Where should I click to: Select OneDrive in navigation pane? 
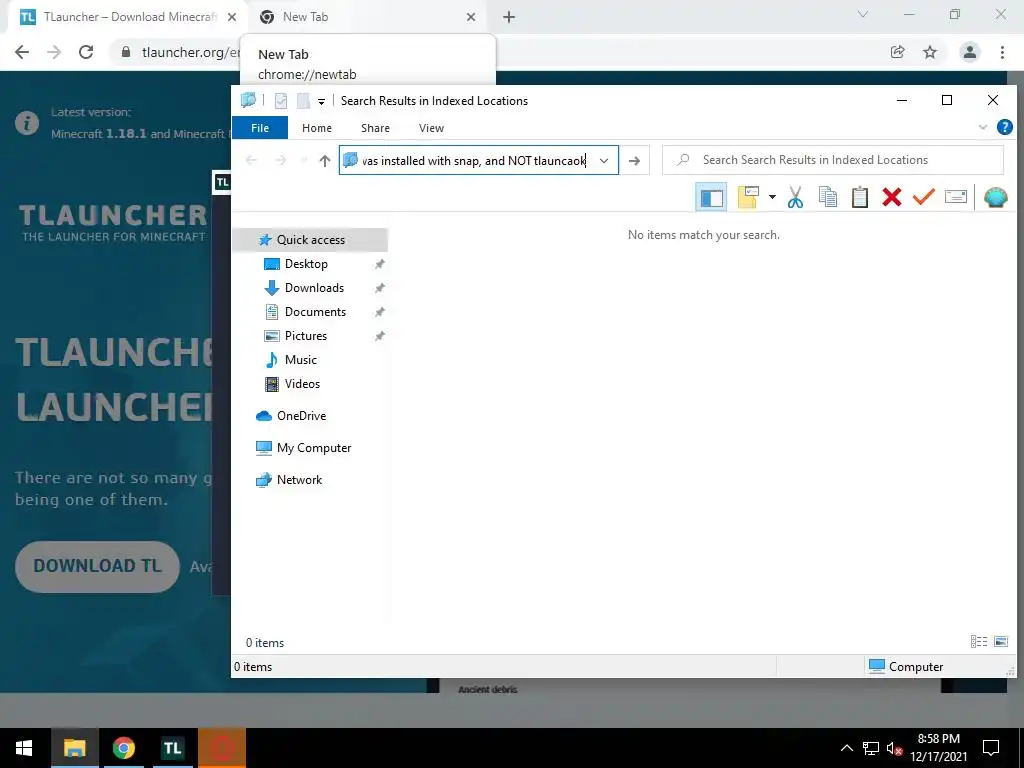click(x=300, y=416)
